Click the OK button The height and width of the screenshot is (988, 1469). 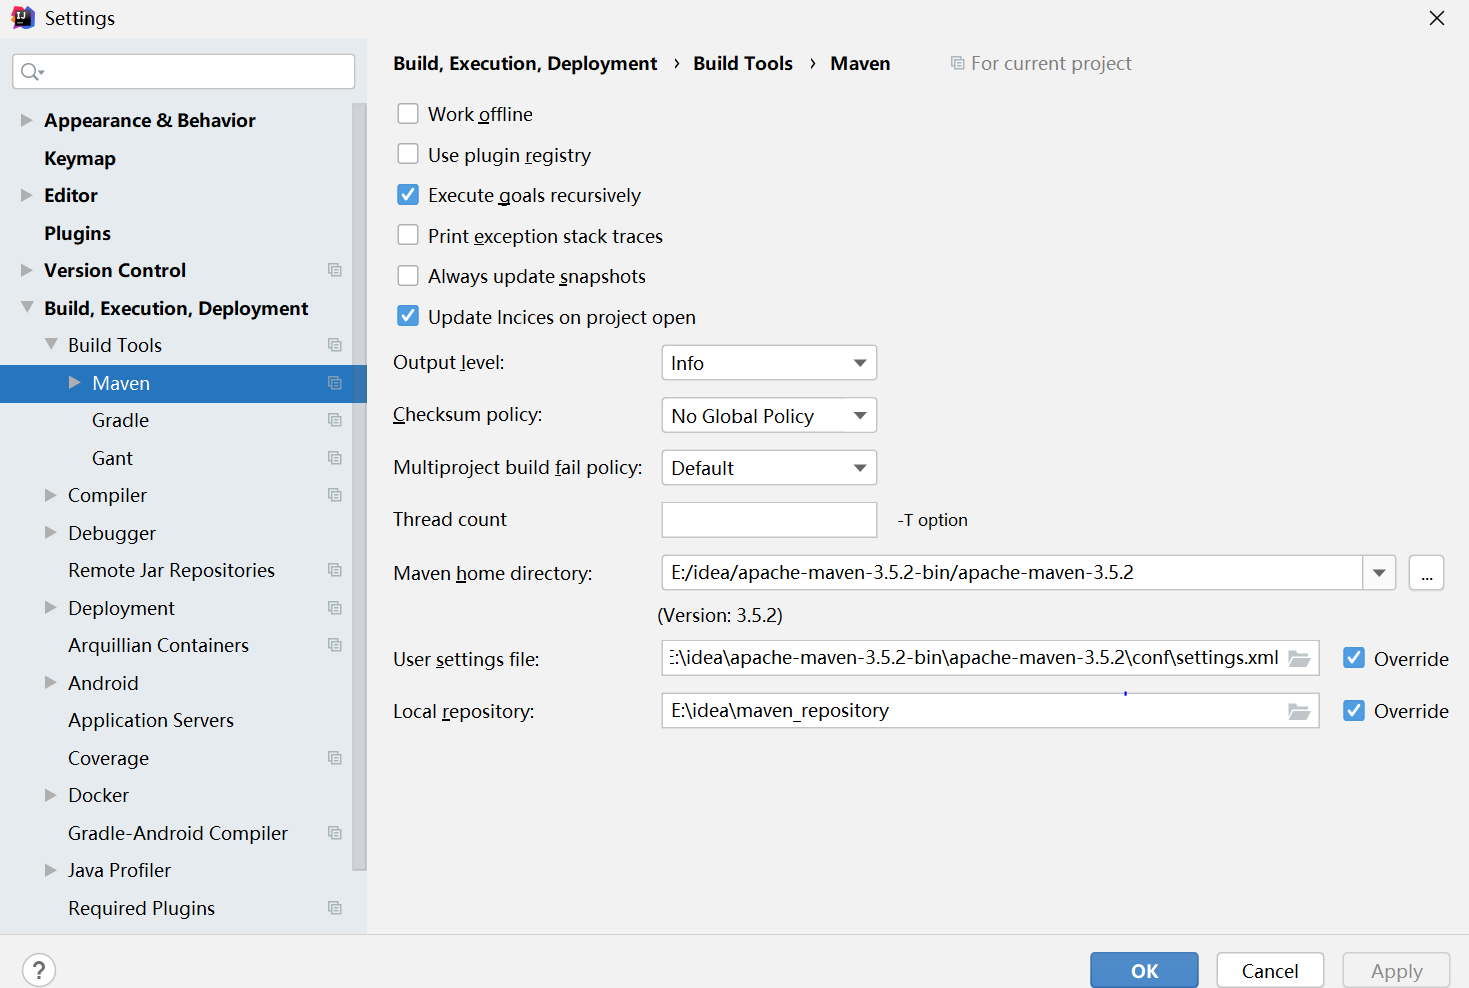click(x=1144, y=970)
